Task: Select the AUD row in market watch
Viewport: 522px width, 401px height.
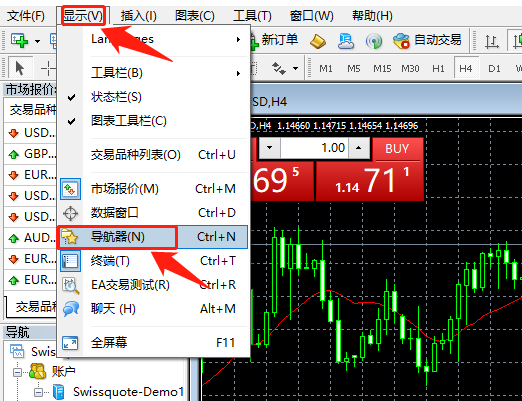Action: point(31,238)
